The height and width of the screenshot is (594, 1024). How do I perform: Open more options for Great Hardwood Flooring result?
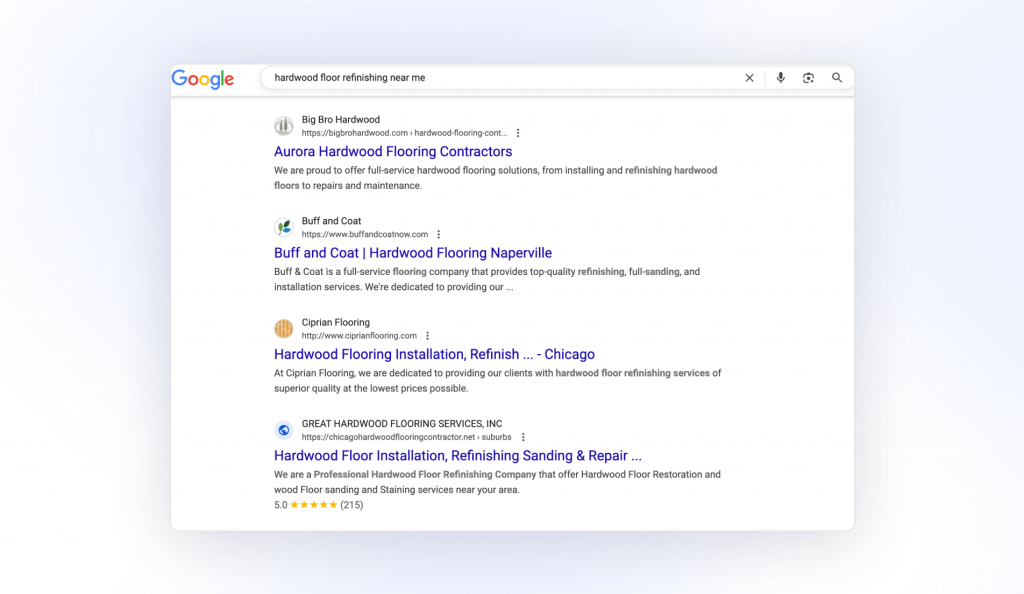coord(523,437)
